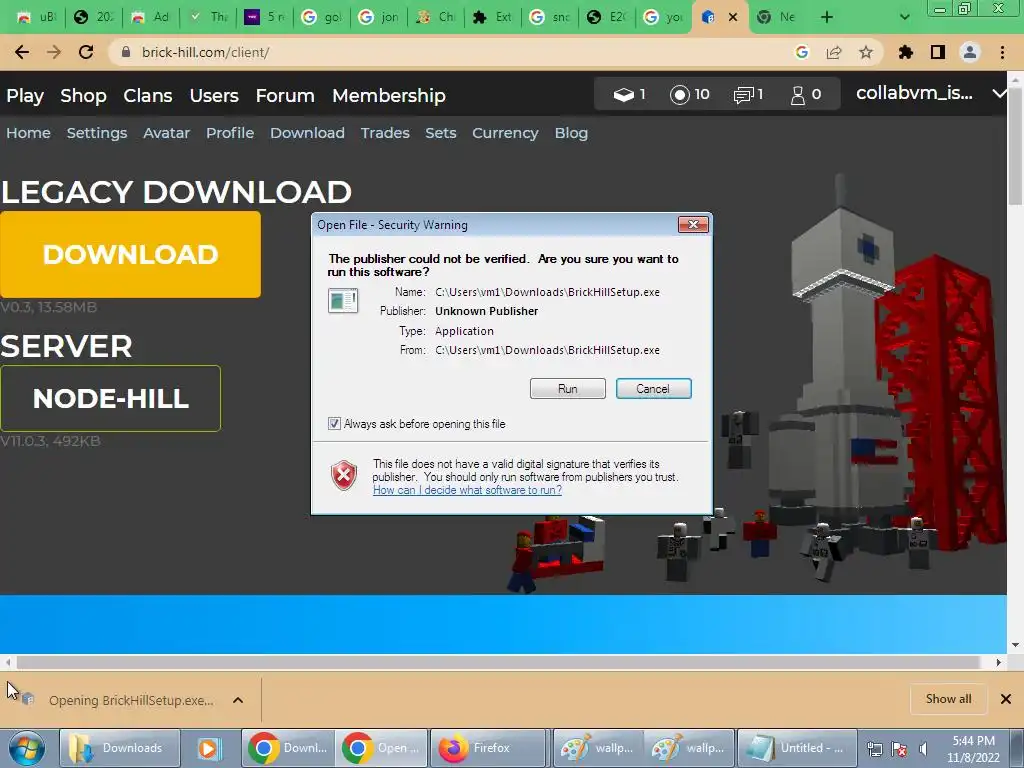
Task: Open the Chrome profile avatar icon
Action: click(970, 52)
